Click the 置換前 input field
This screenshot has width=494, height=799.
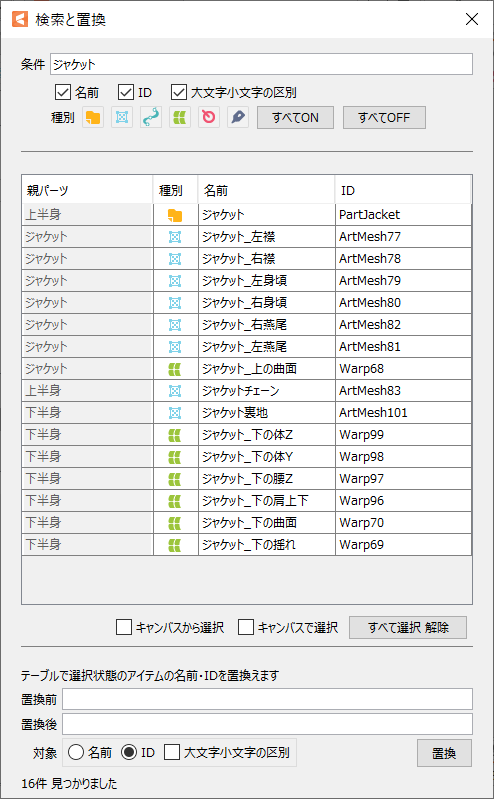[x=267, y=699]
